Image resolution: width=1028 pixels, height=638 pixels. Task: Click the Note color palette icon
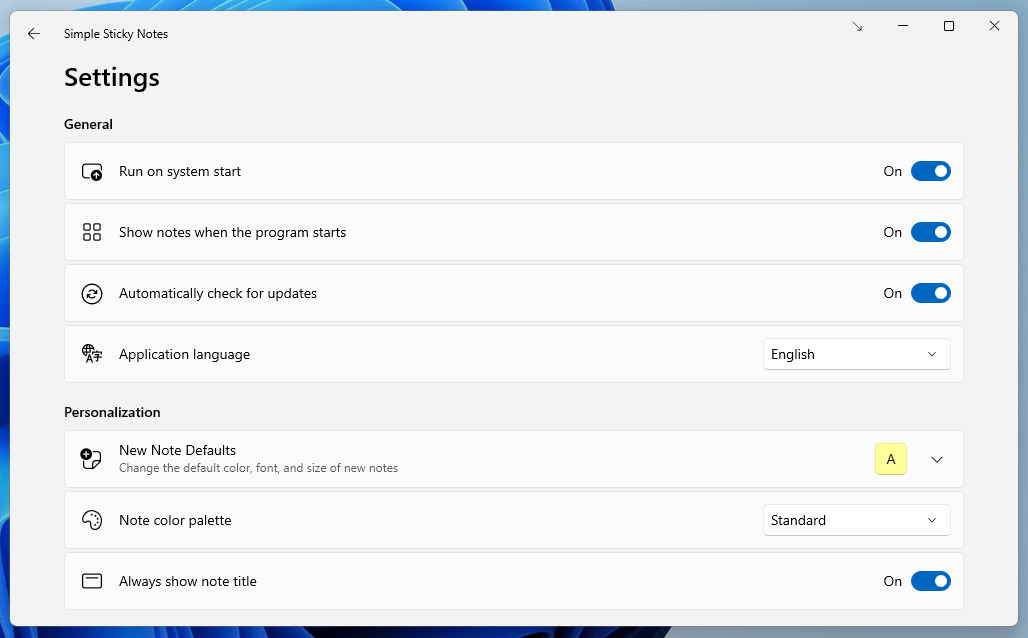[92, 521]
